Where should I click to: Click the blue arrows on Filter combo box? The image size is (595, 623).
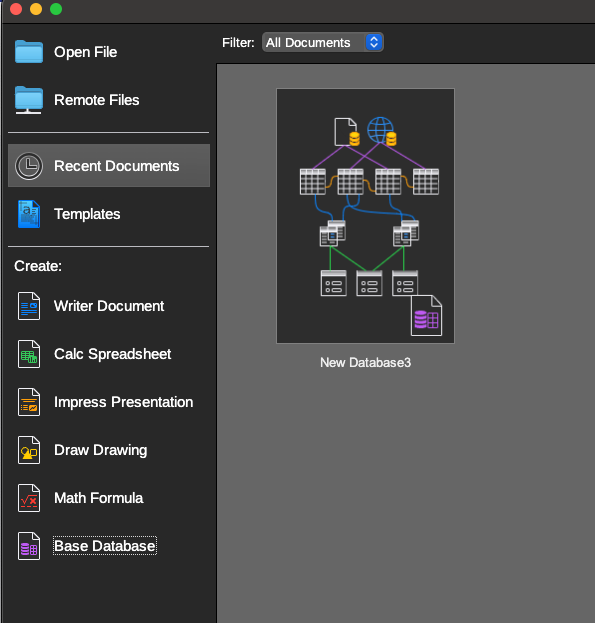coord(374,43)
